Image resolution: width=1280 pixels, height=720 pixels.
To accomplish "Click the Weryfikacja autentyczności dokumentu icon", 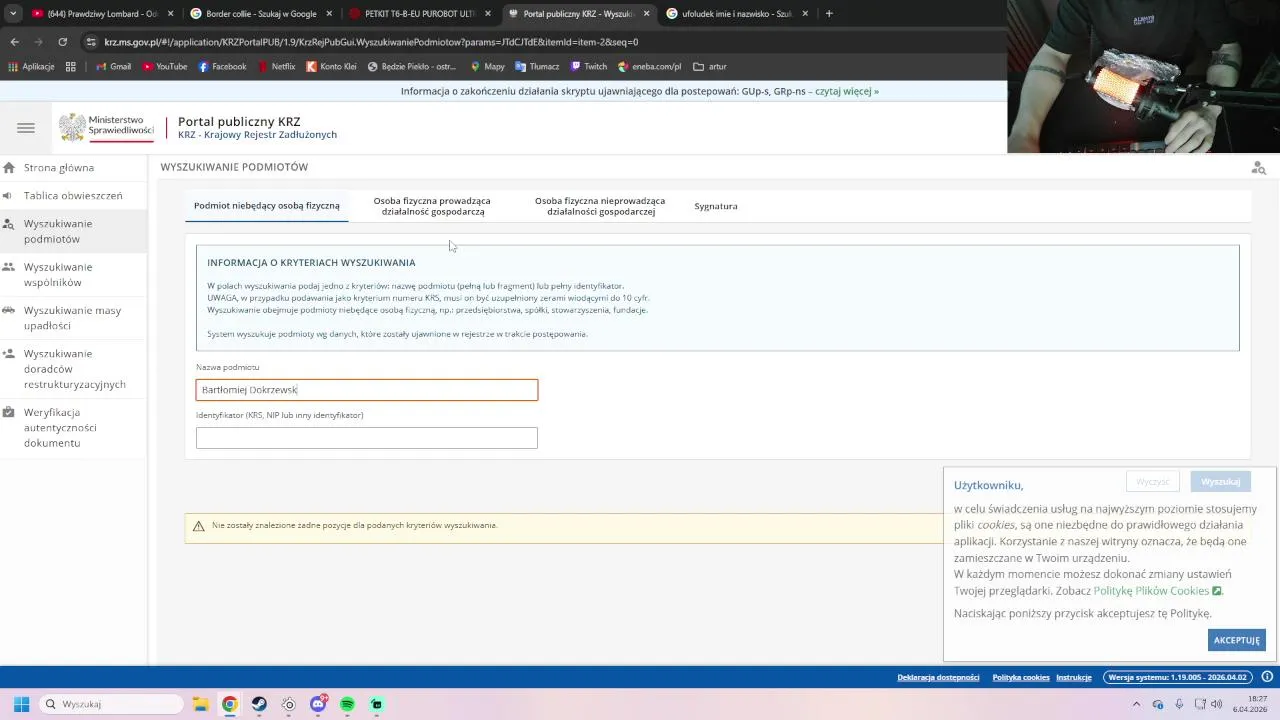I will click(9, 413).
